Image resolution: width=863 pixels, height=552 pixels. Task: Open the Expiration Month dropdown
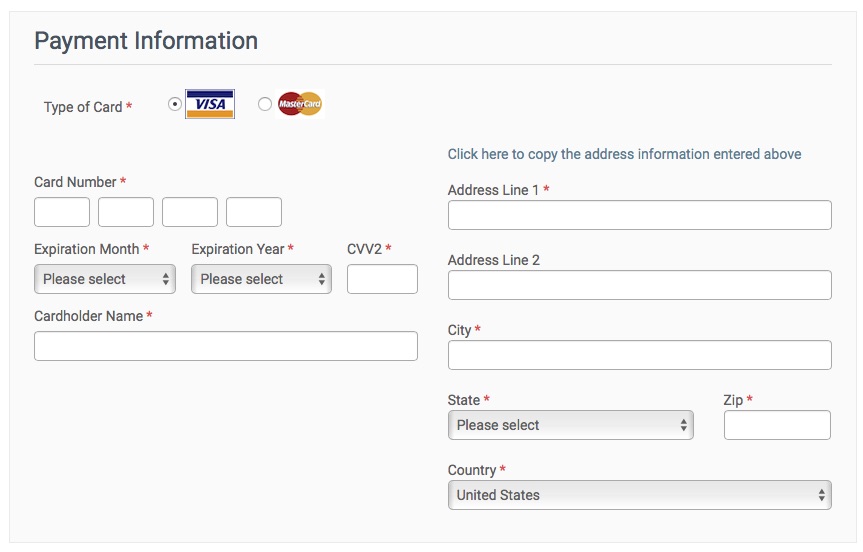(x=105, y=279)
